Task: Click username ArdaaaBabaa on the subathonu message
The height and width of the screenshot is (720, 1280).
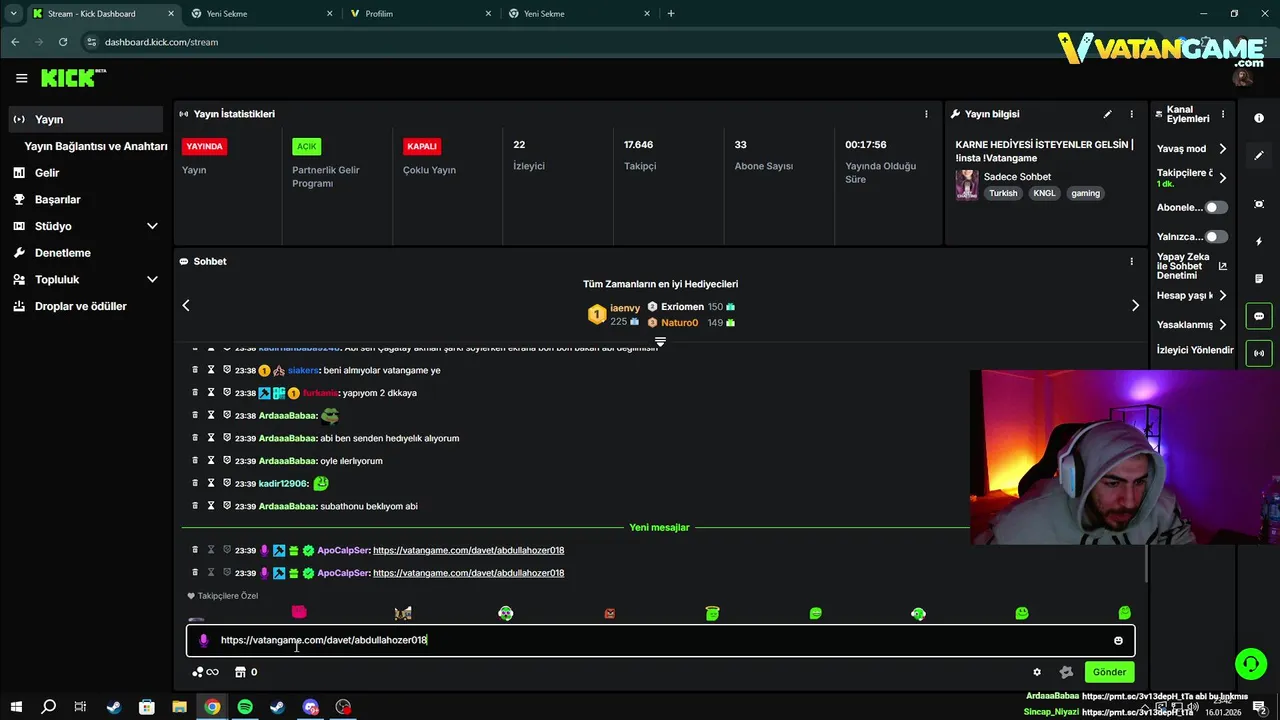Action: tap(287, 506)
